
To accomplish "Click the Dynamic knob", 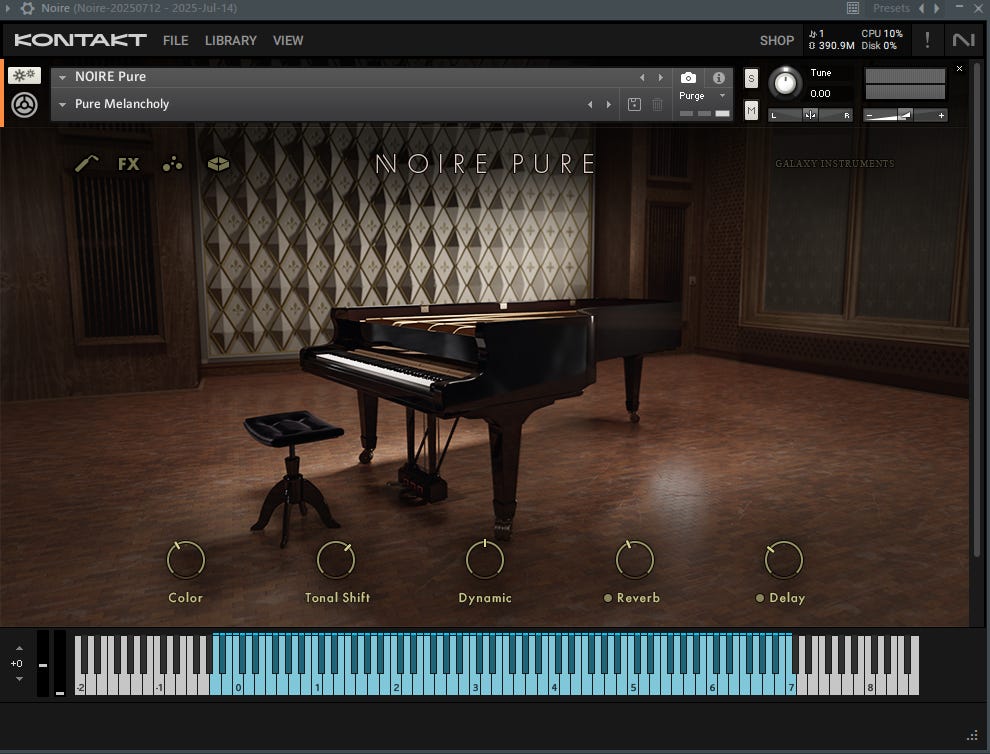I will coord(485,560).
